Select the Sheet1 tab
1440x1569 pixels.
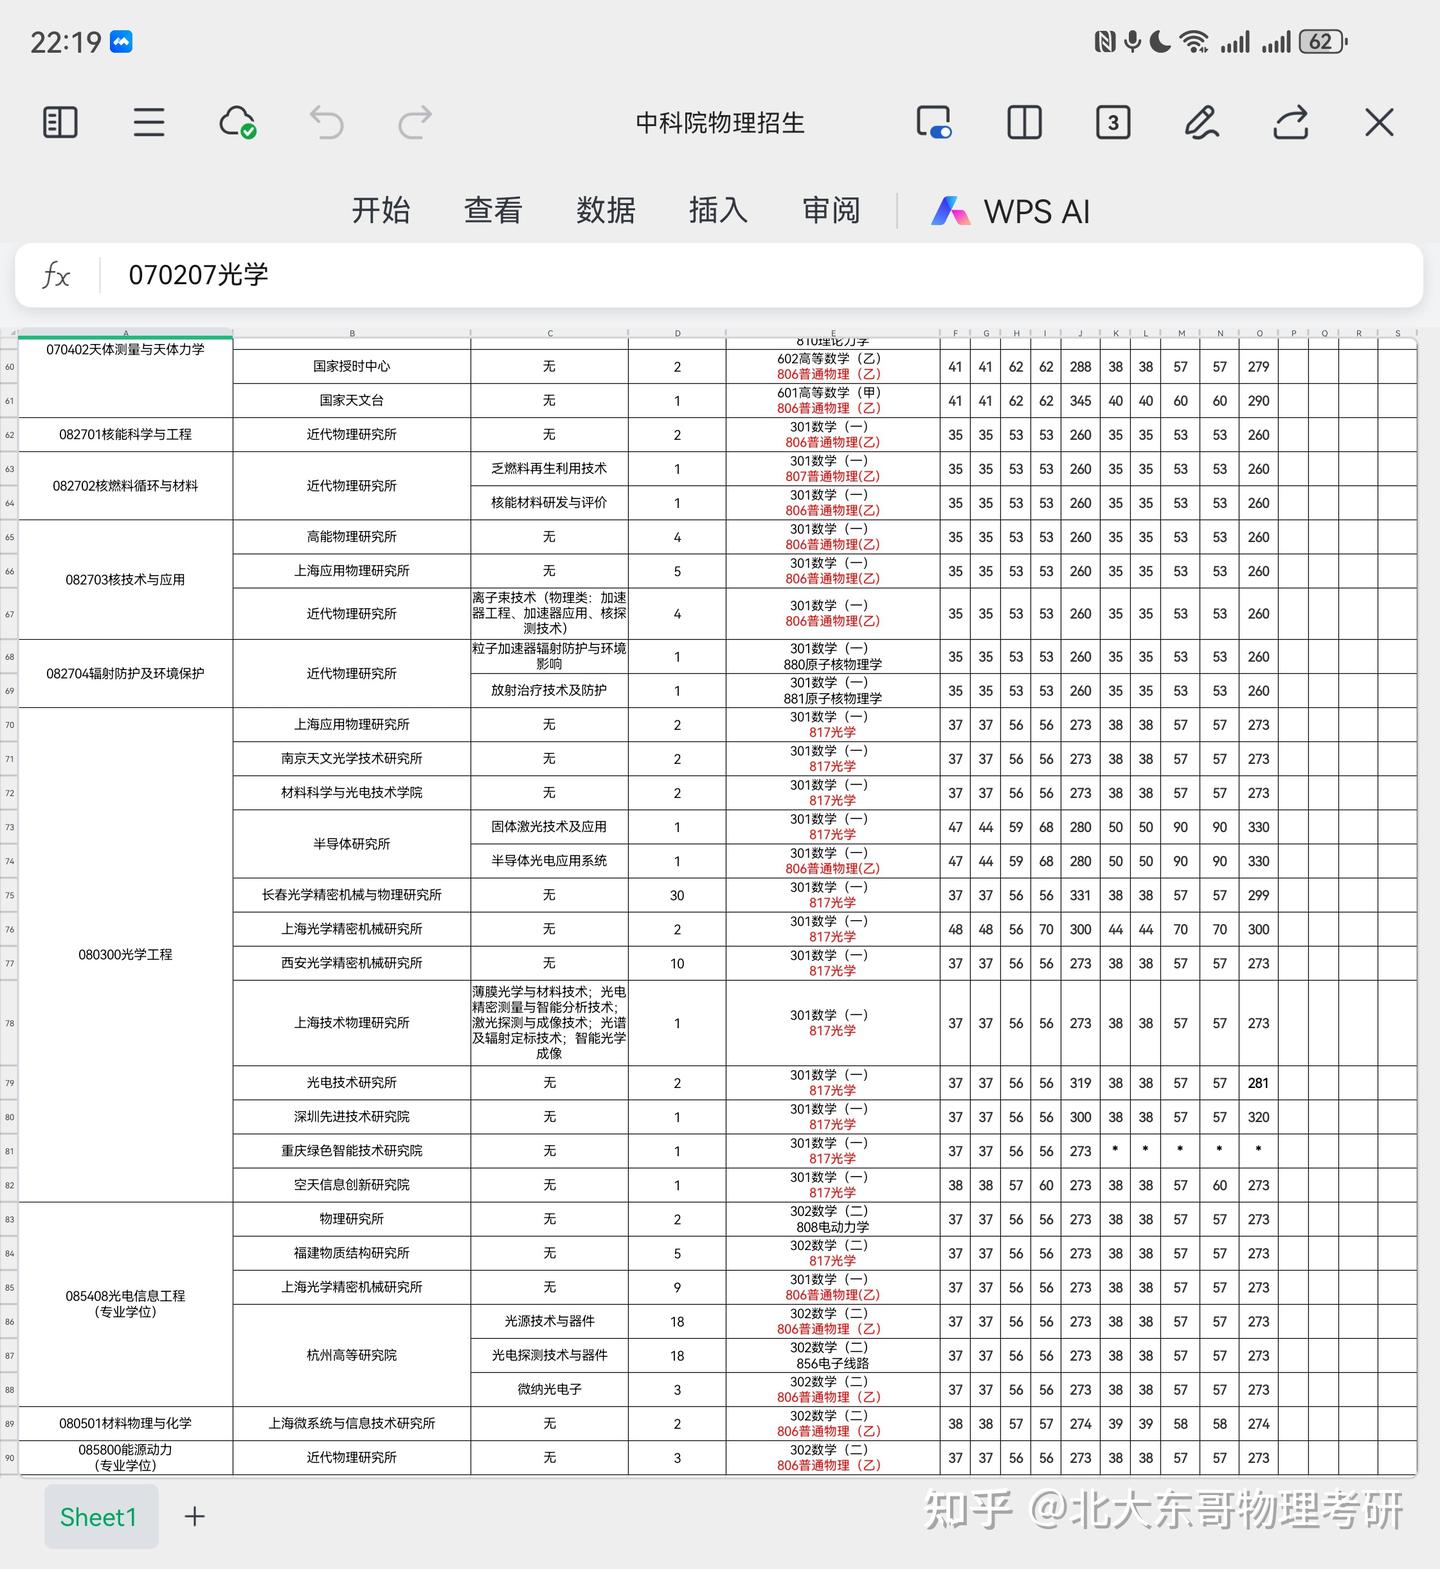pos(99,1517)
